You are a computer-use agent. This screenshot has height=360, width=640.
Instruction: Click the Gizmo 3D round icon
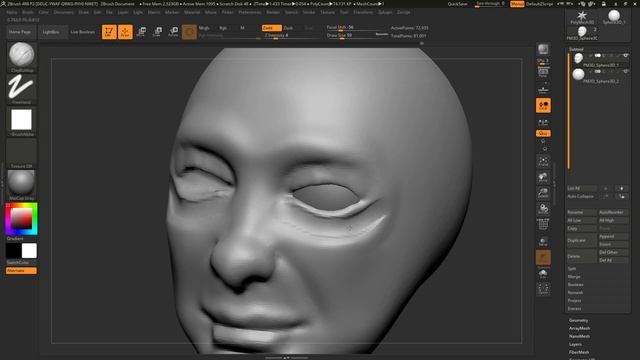[x=189, y=32]
